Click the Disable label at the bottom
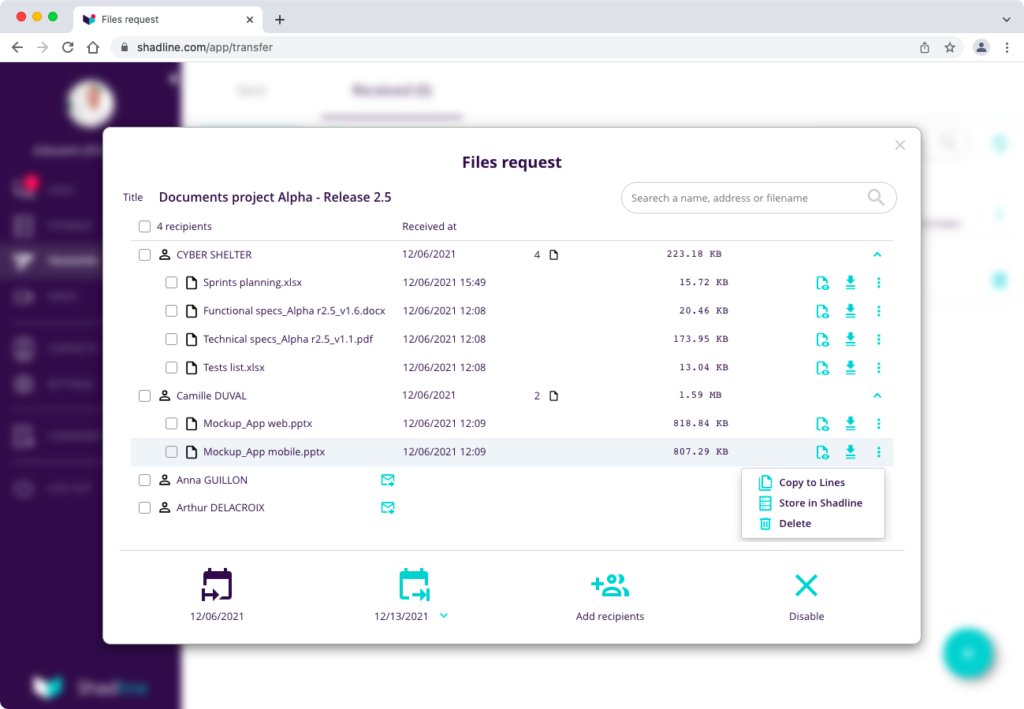This screenshot has height=709, width=1024. click(x=806, y=616)
